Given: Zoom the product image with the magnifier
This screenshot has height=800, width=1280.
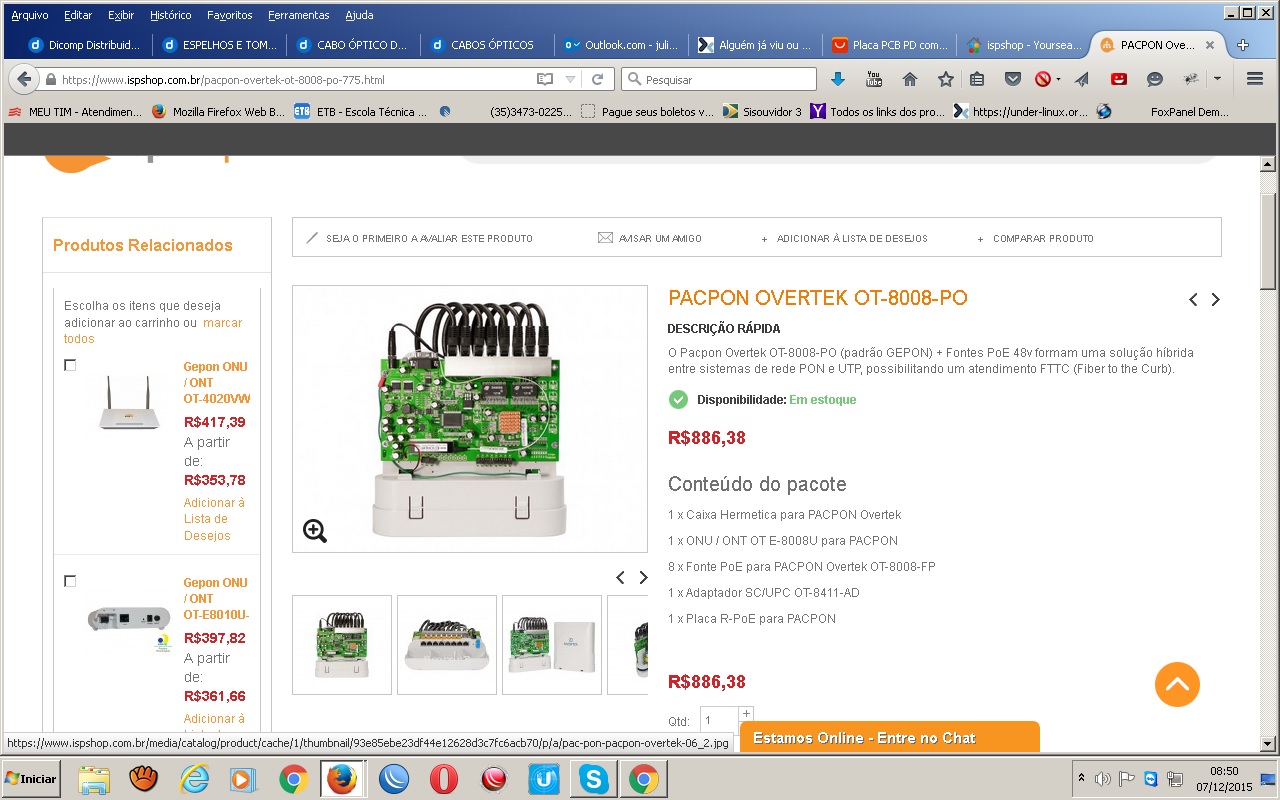Looking at the screenshot, I should coord(315,531).
